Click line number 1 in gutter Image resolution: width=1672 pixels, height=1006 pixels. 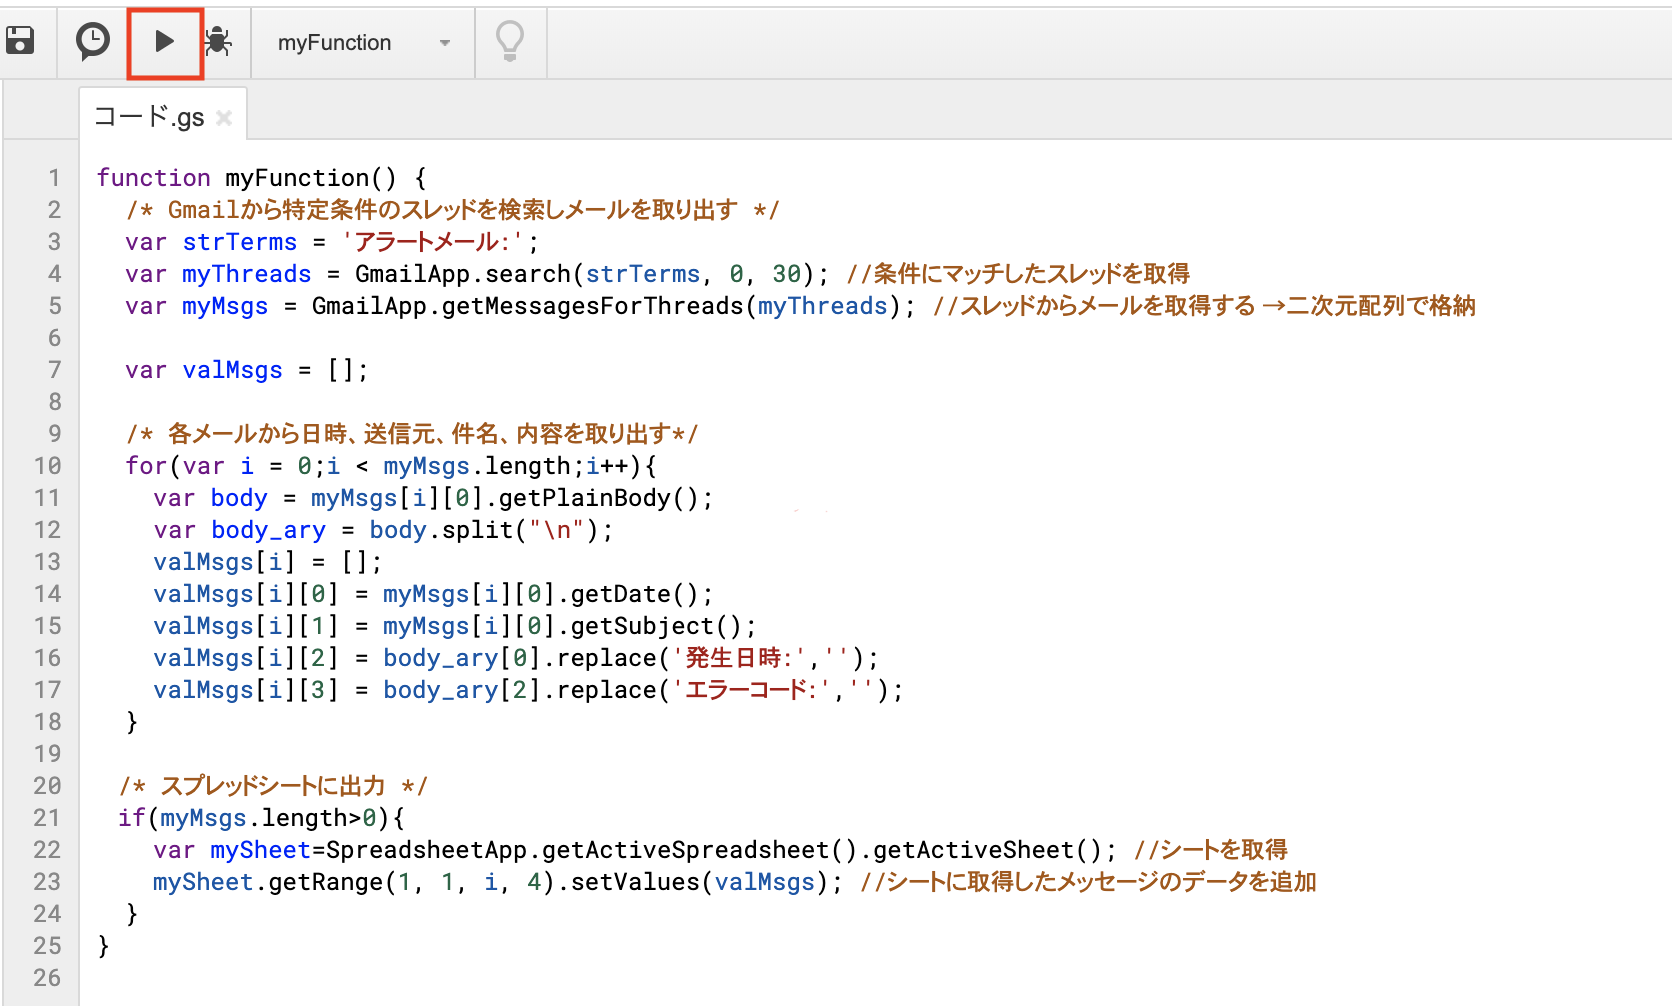(x=54, y=178)
